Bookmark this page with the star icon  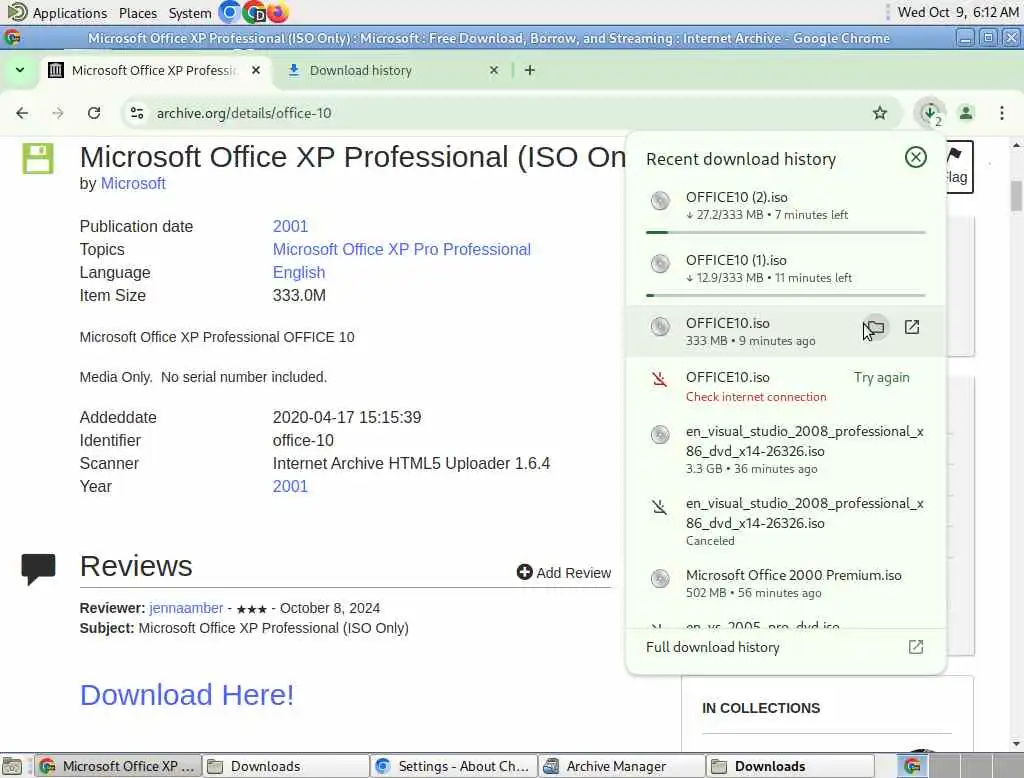click(880, 113)
